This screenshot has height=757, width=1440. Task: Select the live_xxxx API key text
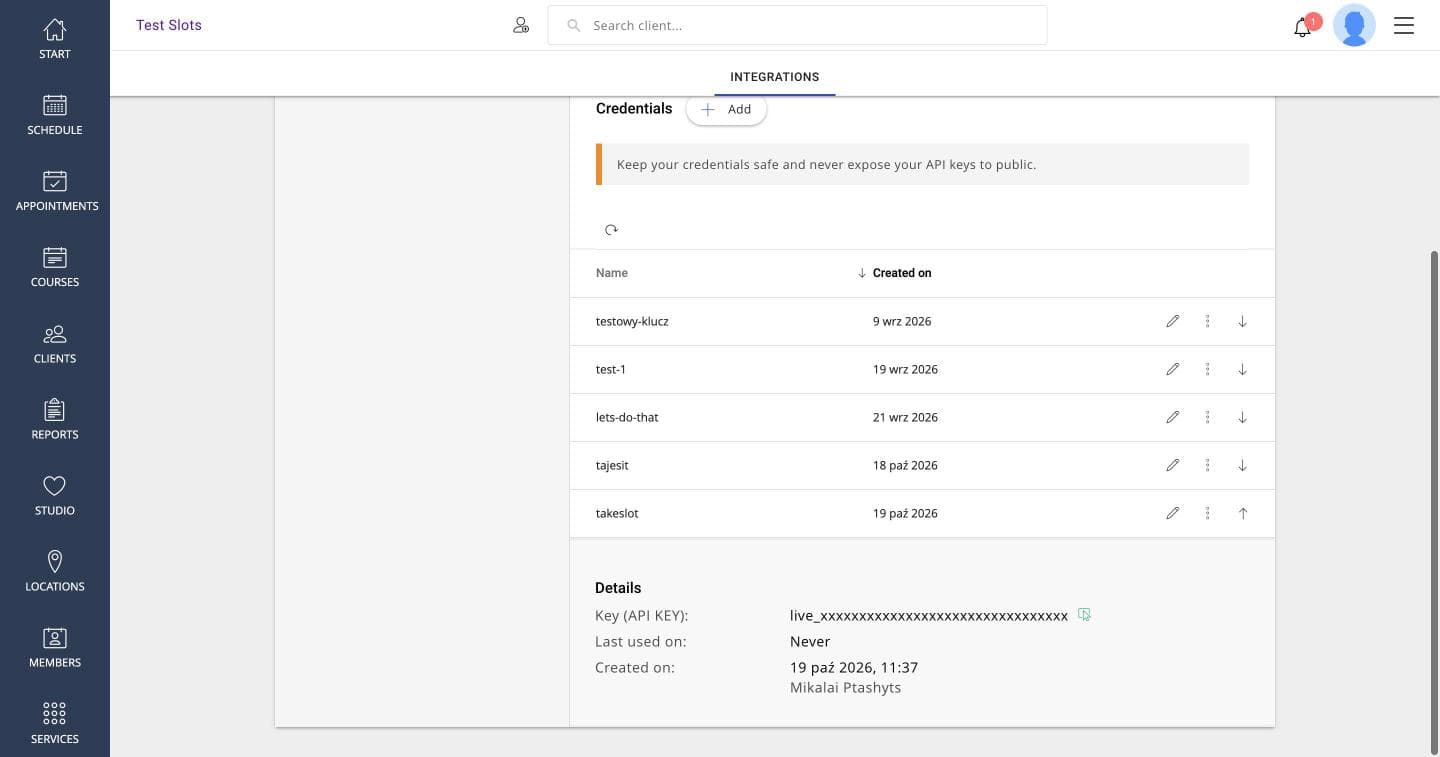[x=929, y=615]
